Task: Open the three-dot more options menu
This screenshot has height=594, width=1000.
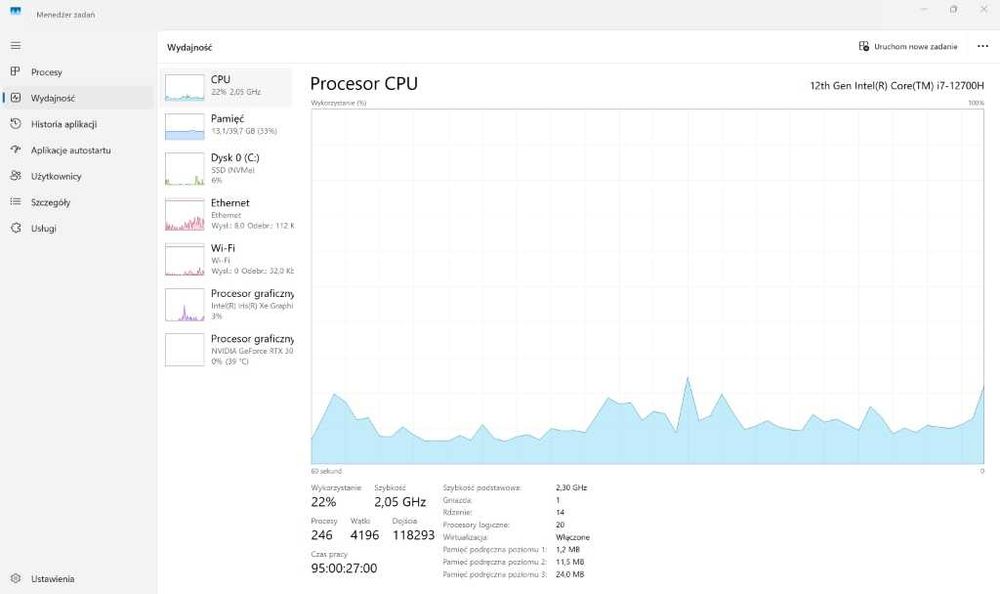Action: (x=983, y=47)
